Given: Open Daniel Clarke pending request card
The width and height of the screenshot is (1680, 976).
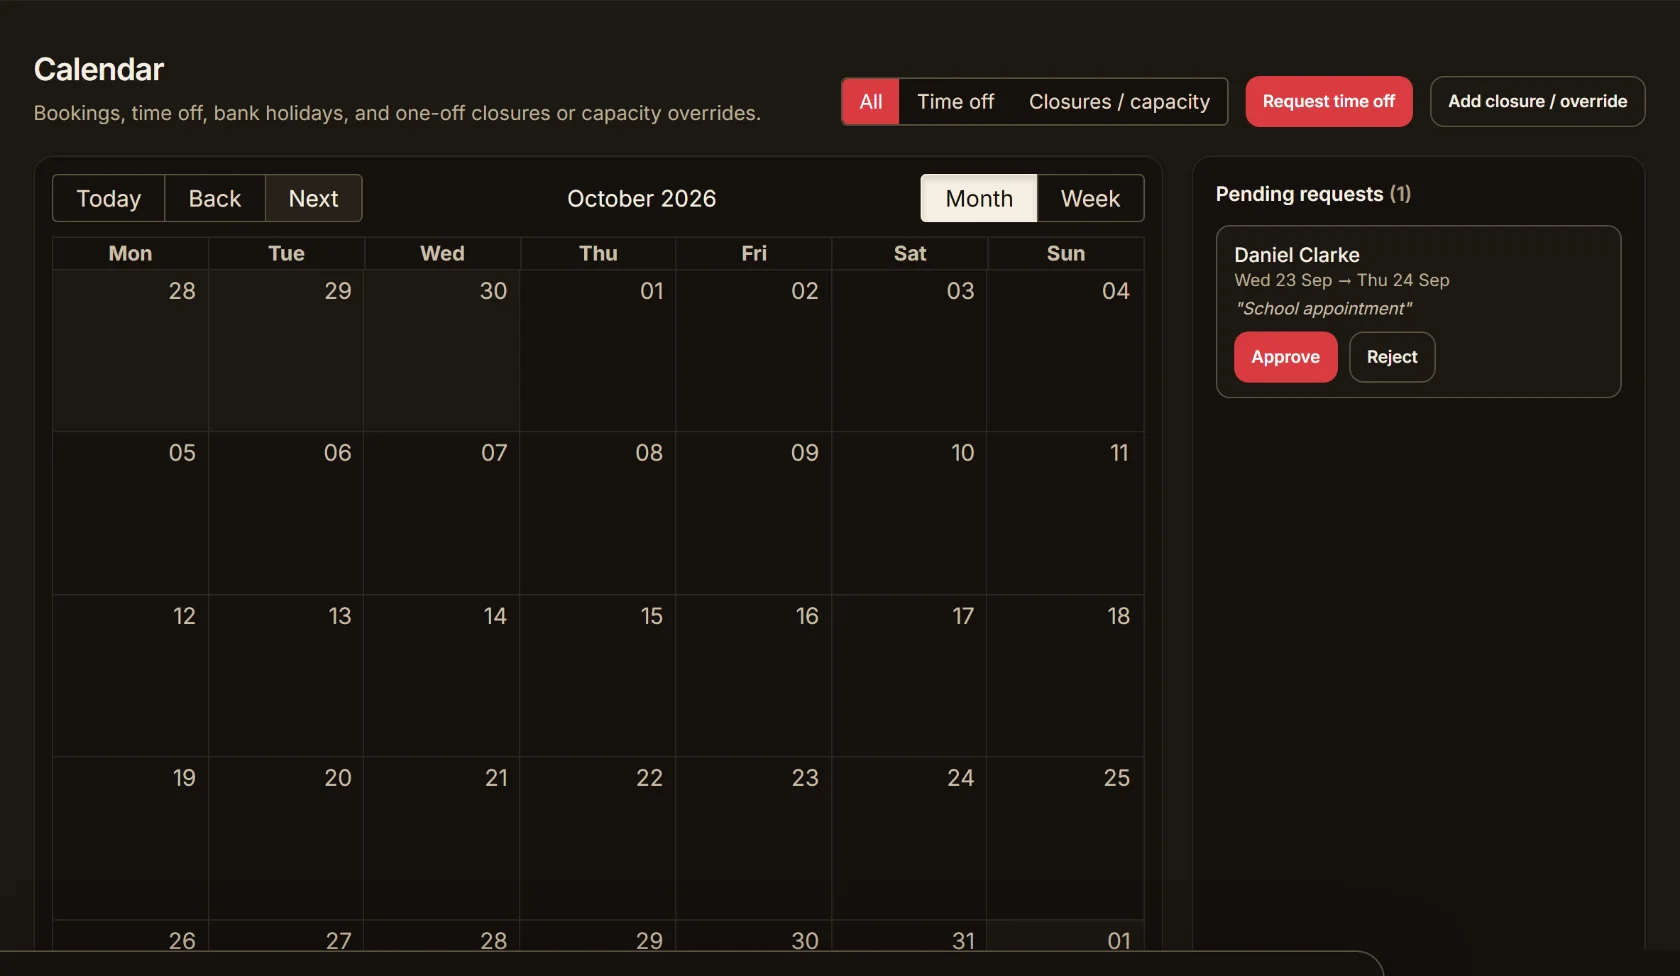Looking at the screenshot, I should (x=1418, y=311).
